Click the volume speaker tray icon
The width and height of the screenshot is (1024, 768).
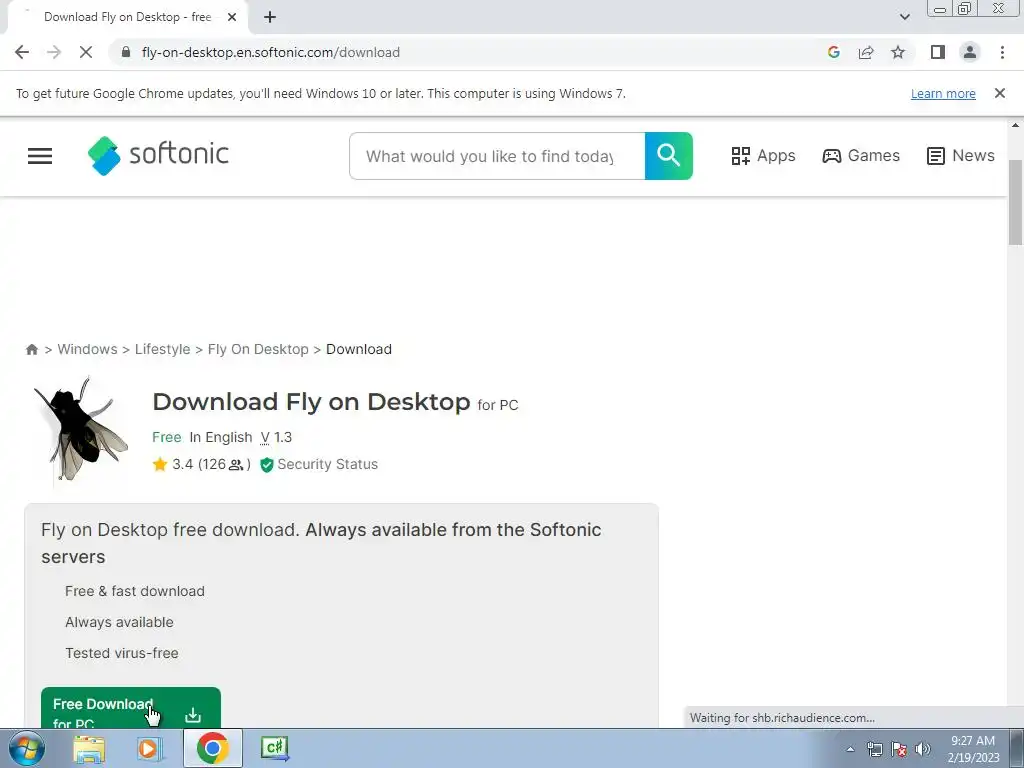coord(923,749)
